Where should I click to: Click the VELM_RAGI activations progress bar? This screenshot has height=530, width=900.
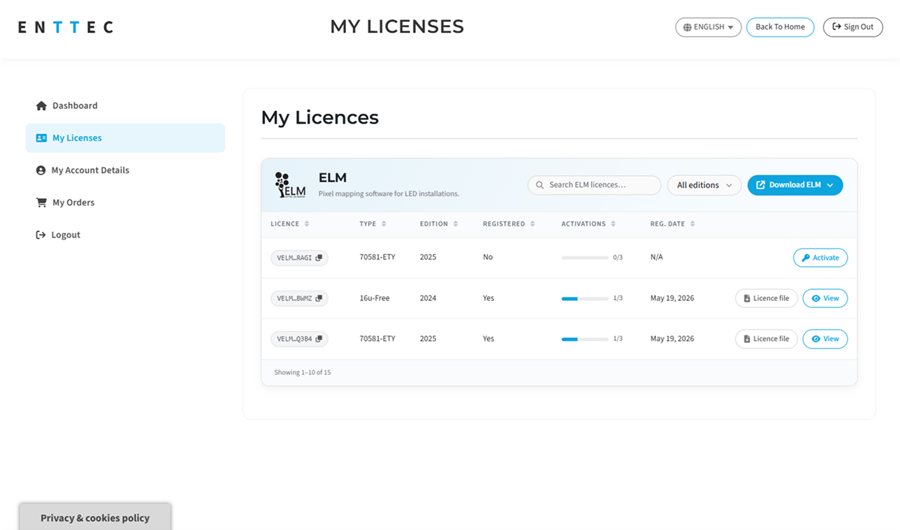(x=584, y=258)
